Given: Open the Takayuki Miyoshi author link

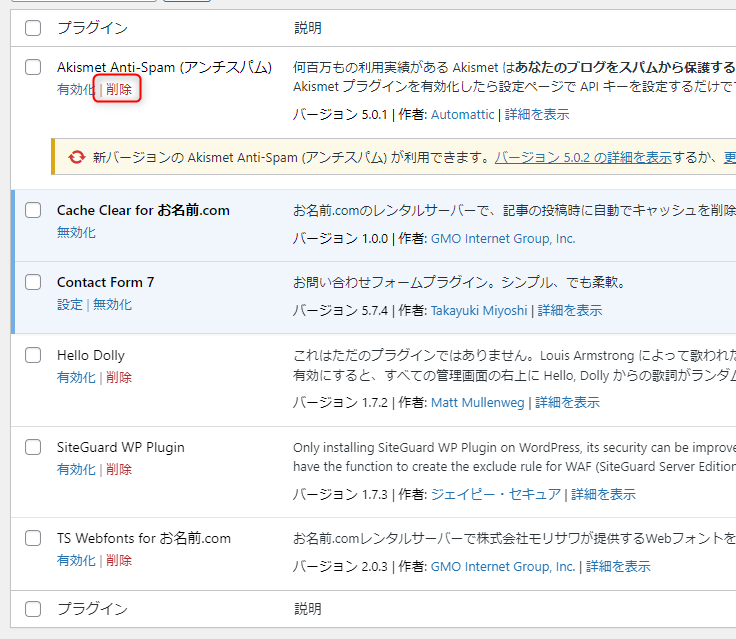Looking at the screenshot, I should pyautogui.click(x=479, y=310).
